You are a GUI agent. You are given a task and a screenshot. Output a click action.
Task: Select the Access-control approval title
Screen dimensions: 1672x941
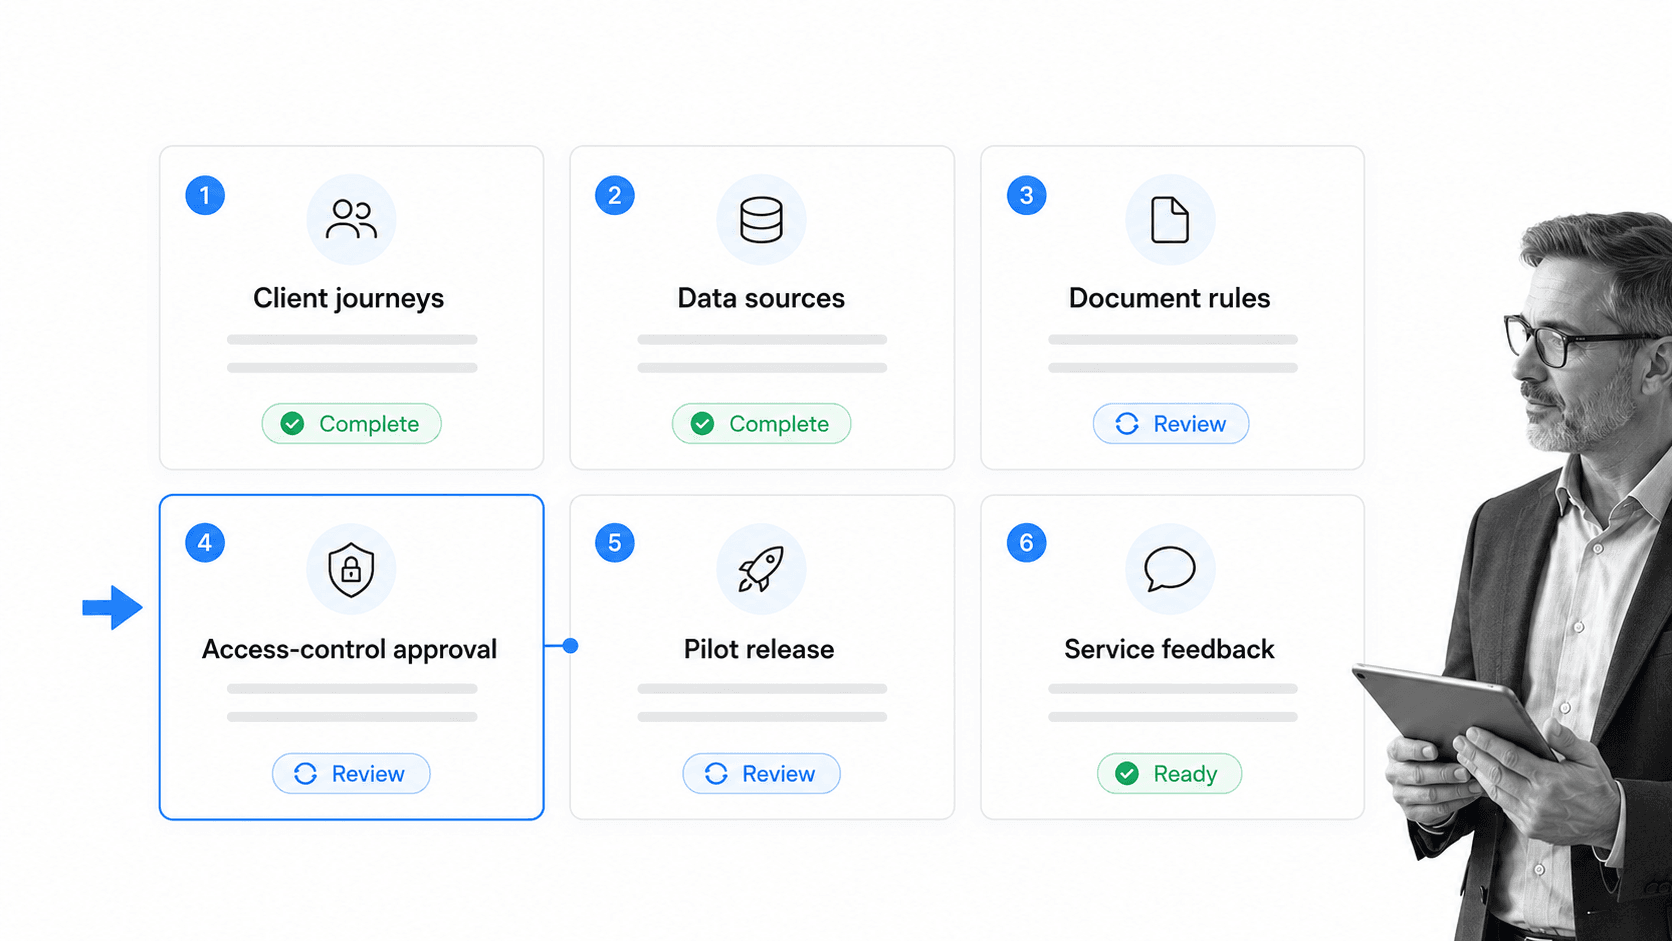[349, 649]
